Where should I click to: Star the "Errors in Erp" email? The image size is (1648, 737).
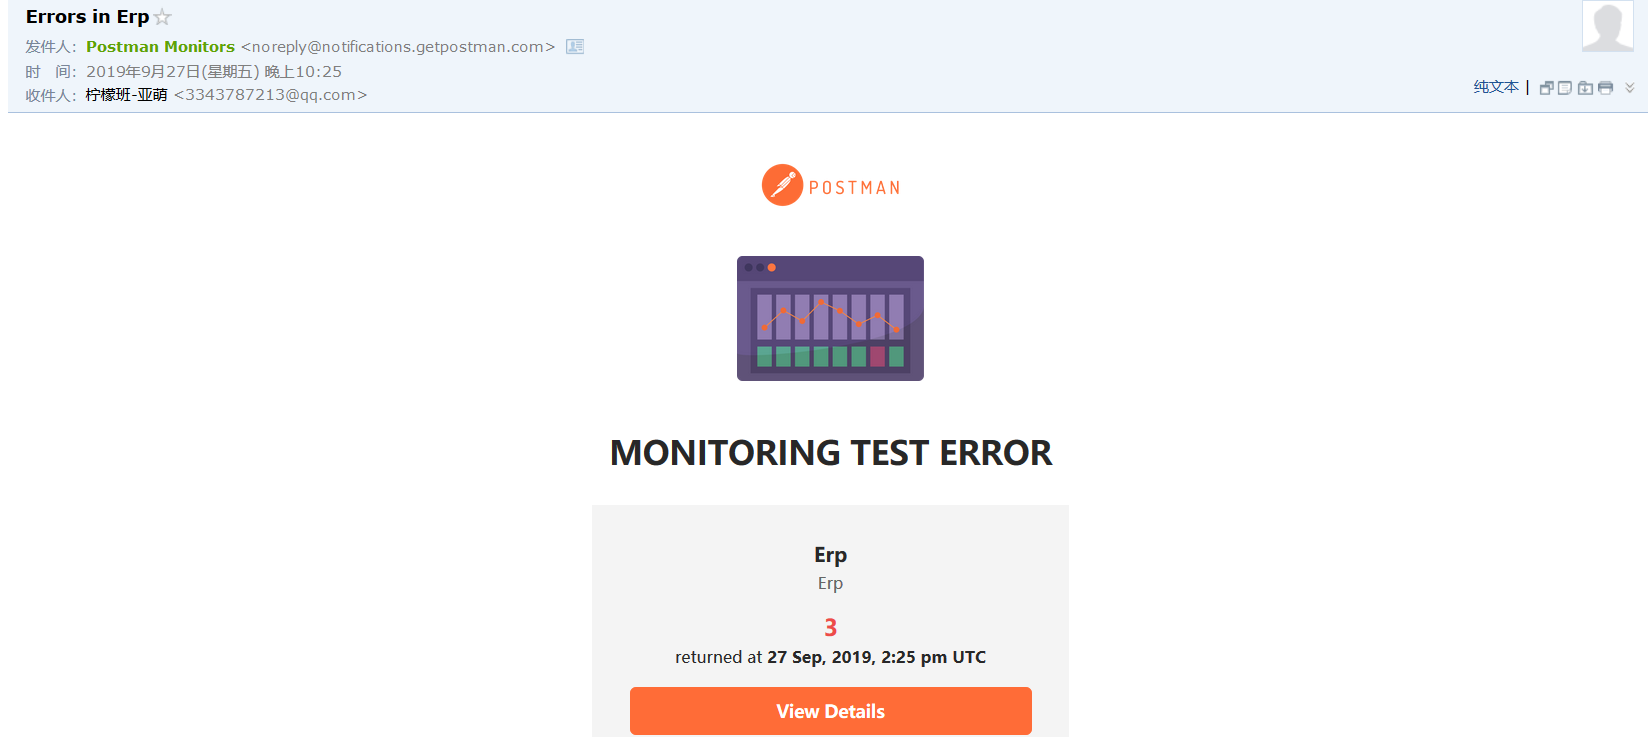click(x=163, y=18)
